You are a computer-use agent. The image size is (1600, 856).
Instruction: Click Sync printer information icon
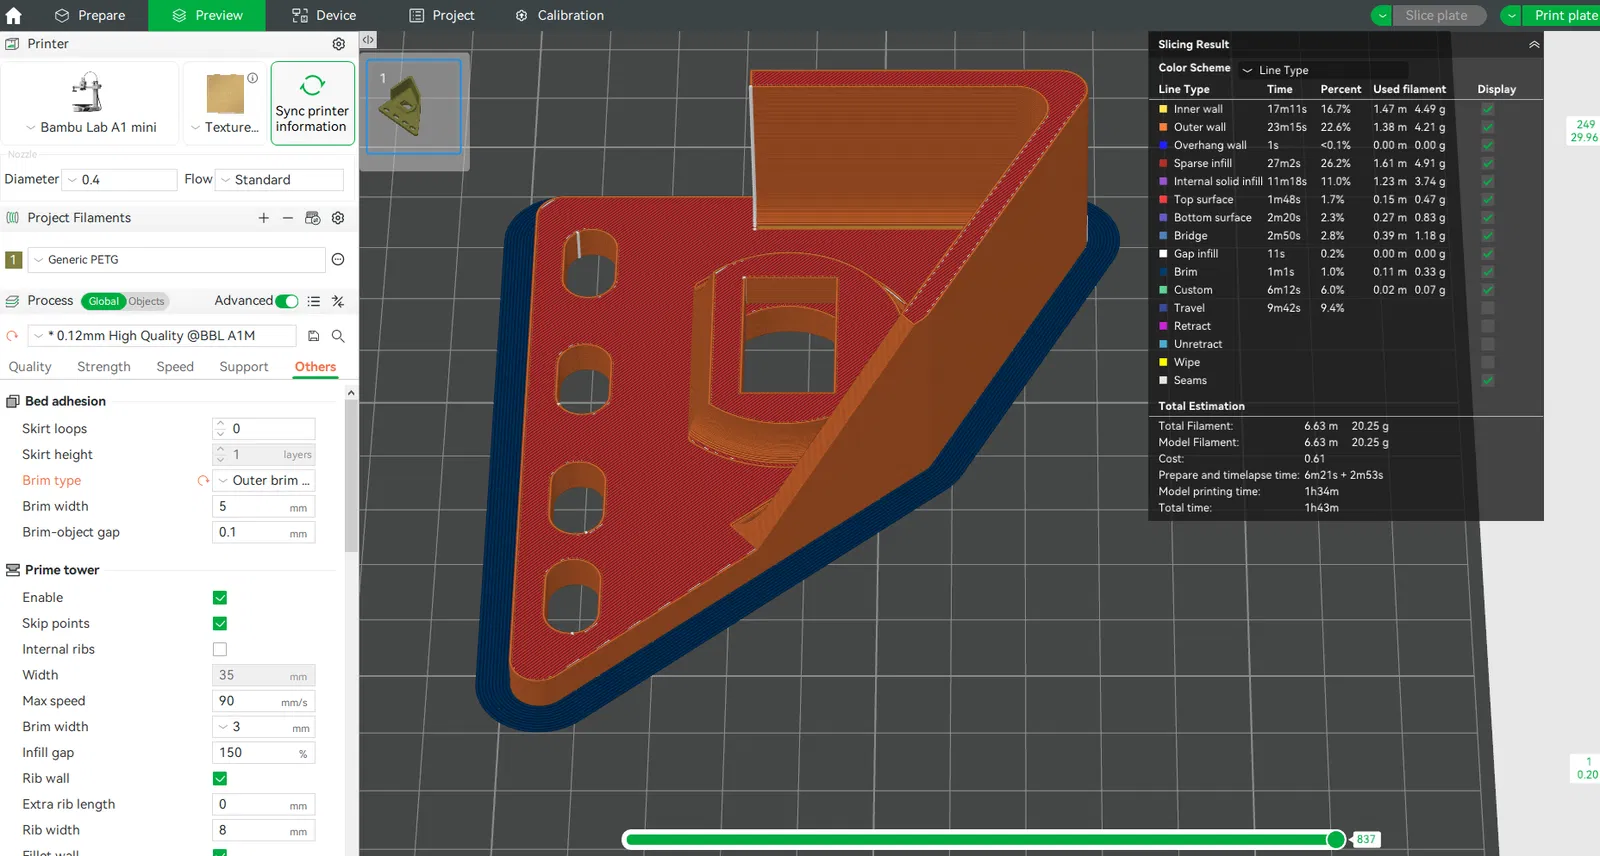[312, 86]
